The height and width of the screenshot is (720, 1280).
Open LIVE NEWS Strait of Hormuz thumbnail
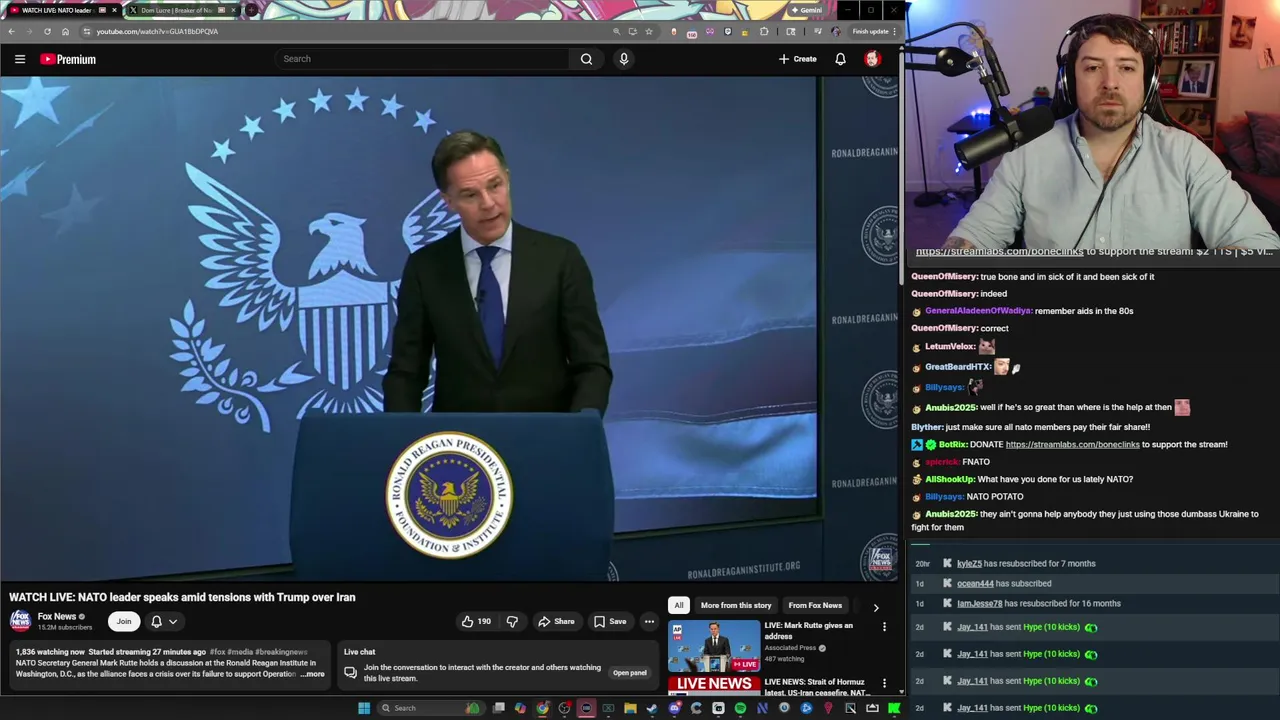(714, 686)
